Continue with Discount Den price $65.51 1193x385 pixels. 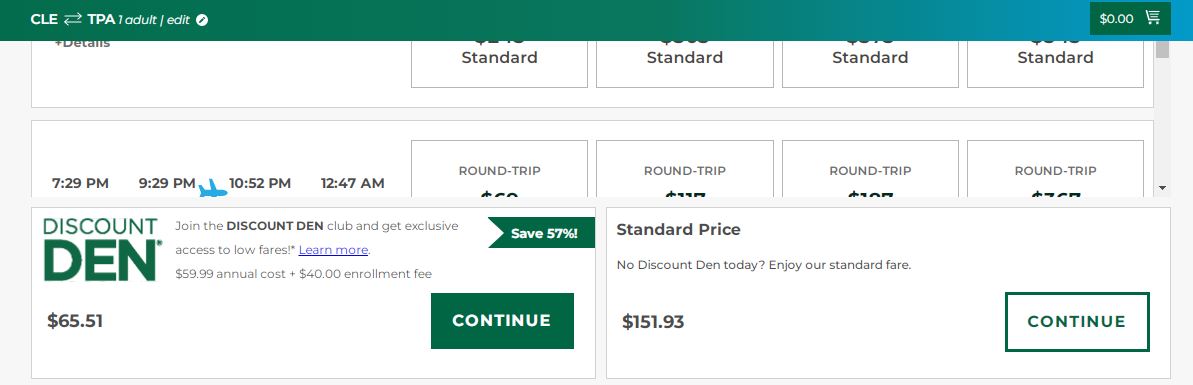(x=502, y=320)
